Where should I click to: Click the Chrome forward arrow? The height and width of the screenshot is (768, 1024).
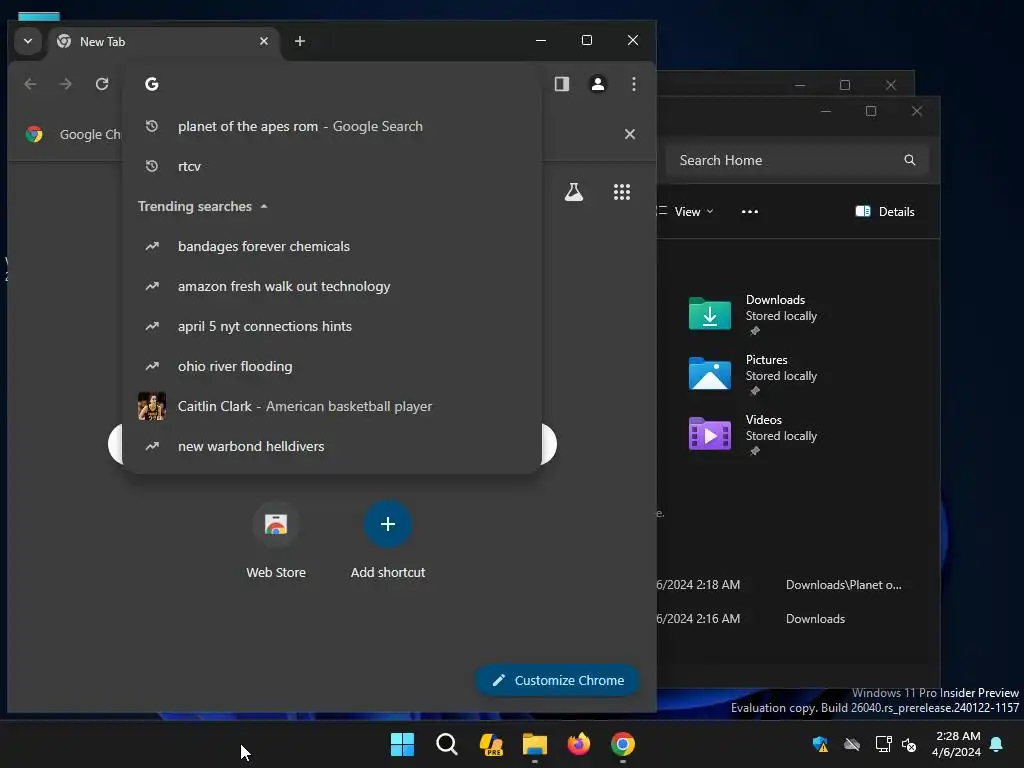pyautogui.click(x=65, y=84)
